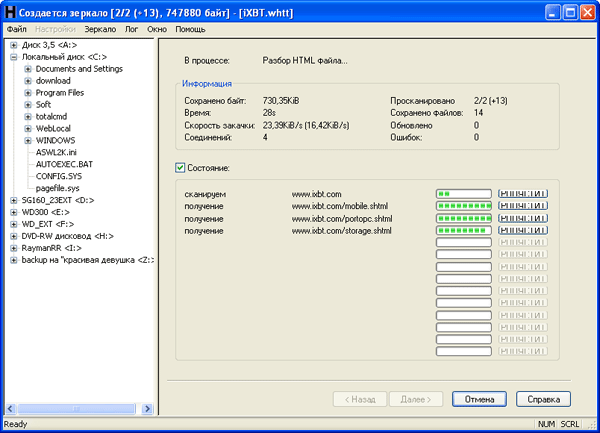This screenshot has height=433, width=600.
Task: Expand the WebLocal folder node
Action: pos(28,129)
